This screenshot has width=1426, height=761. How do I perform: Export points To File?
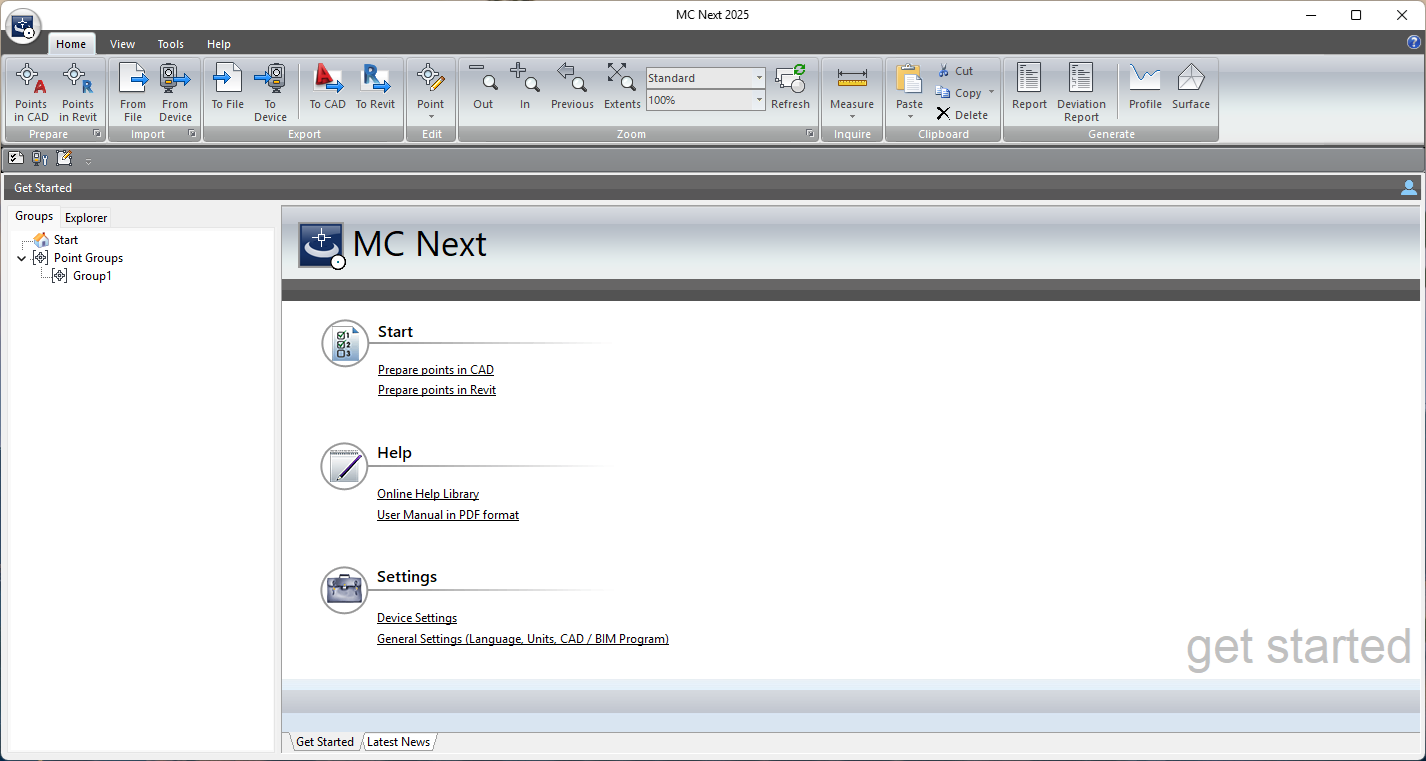[228, 87]
